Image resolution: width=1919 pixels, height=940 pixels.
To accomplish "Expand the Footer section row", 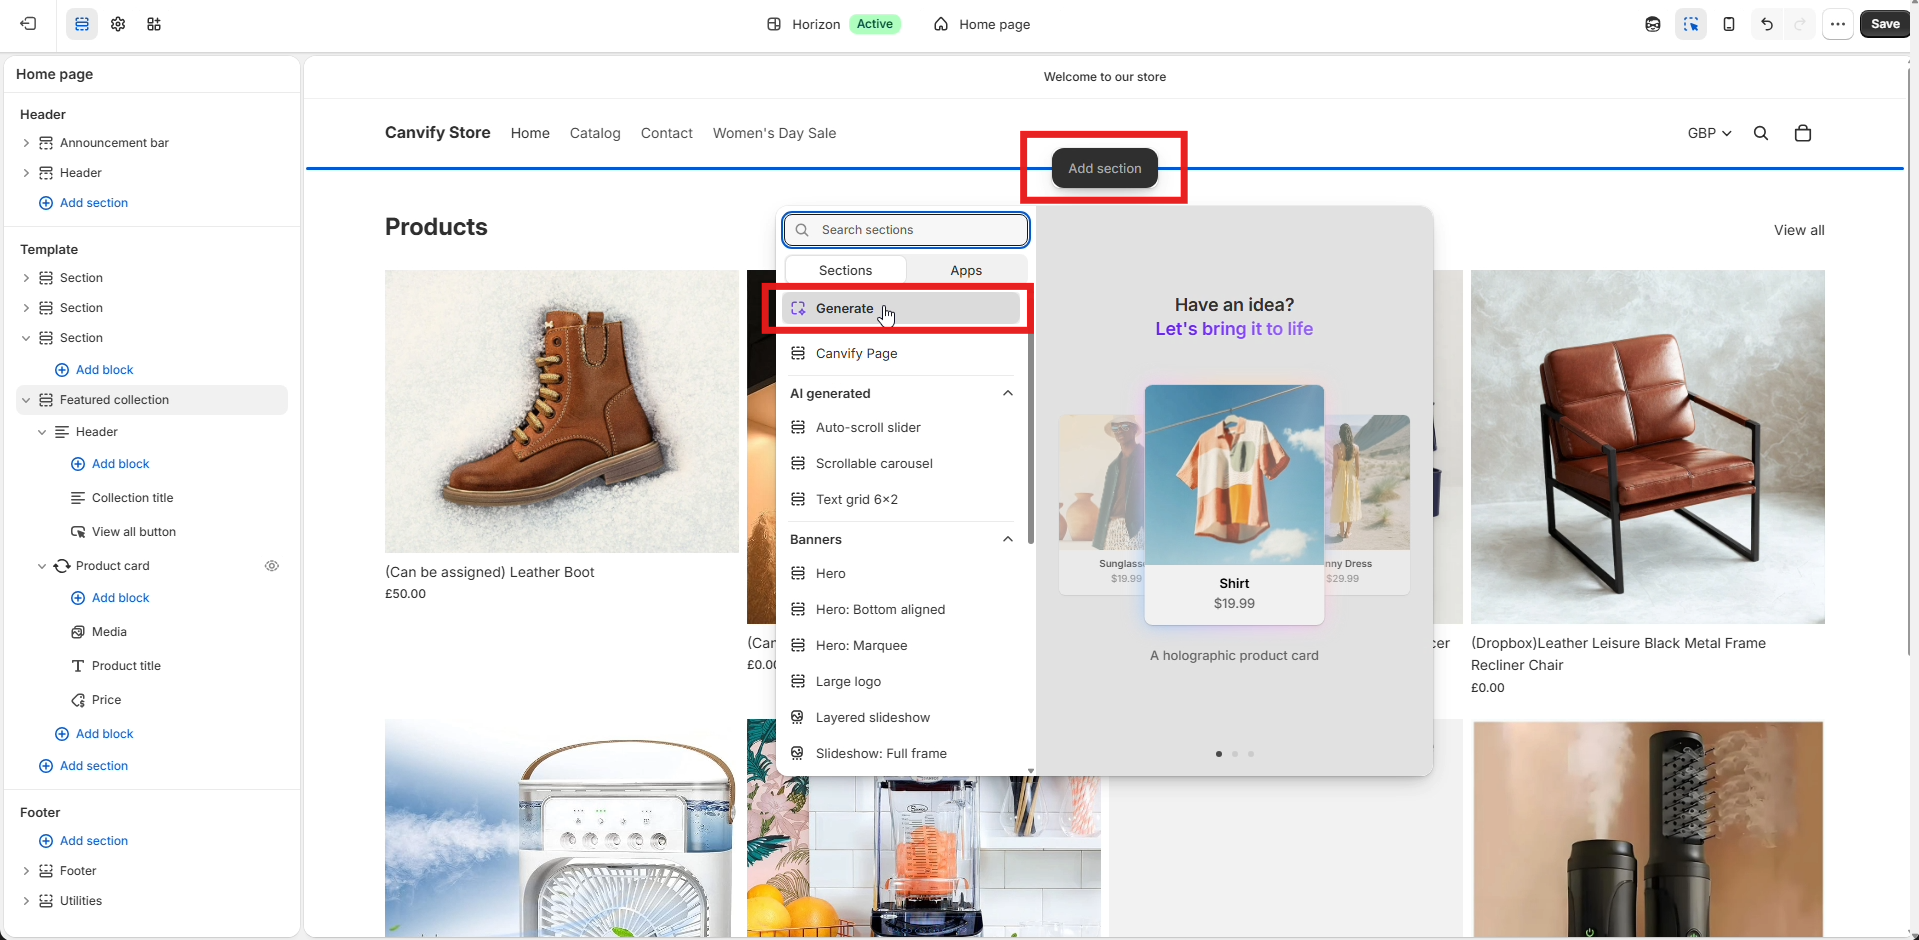I will click(26, 871).
